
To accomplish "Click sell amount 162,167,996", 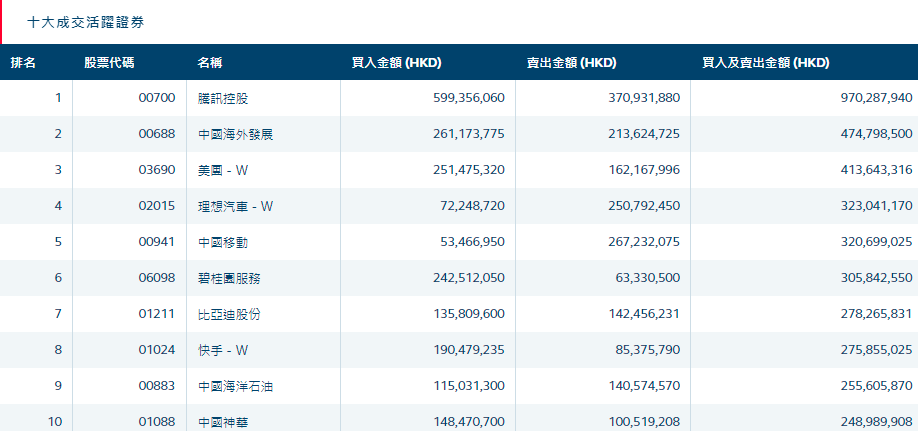I will (x=645, y=170).
